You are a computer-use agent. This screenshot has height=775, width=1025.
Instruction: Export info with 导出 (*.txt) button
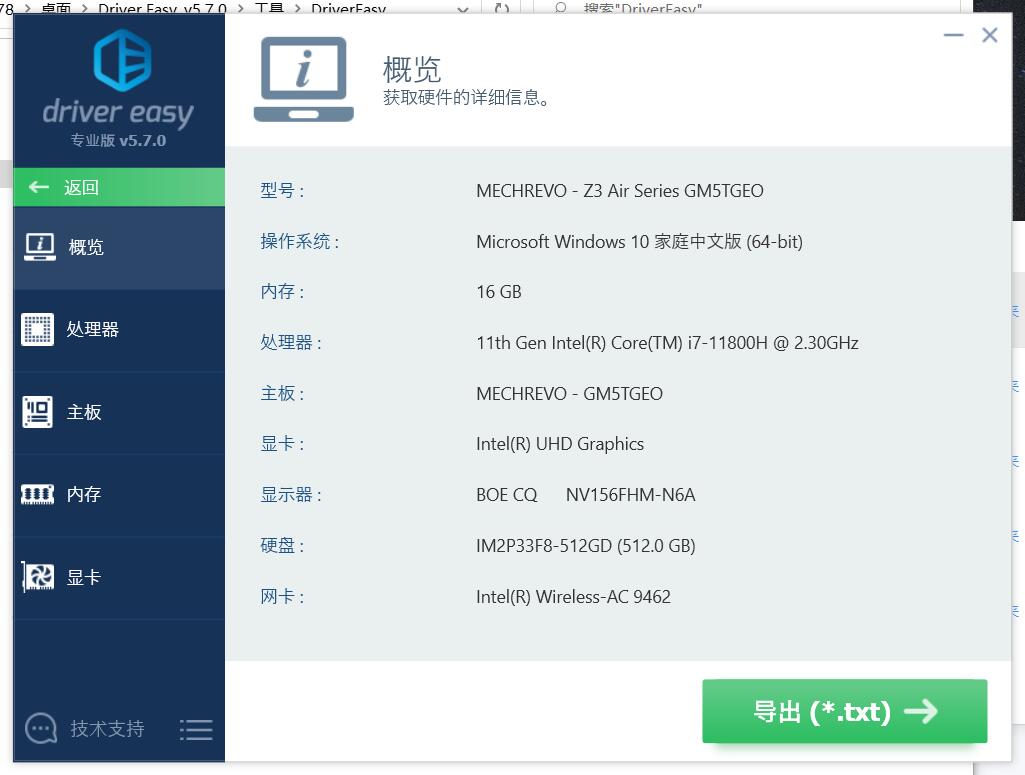[845, 711]
